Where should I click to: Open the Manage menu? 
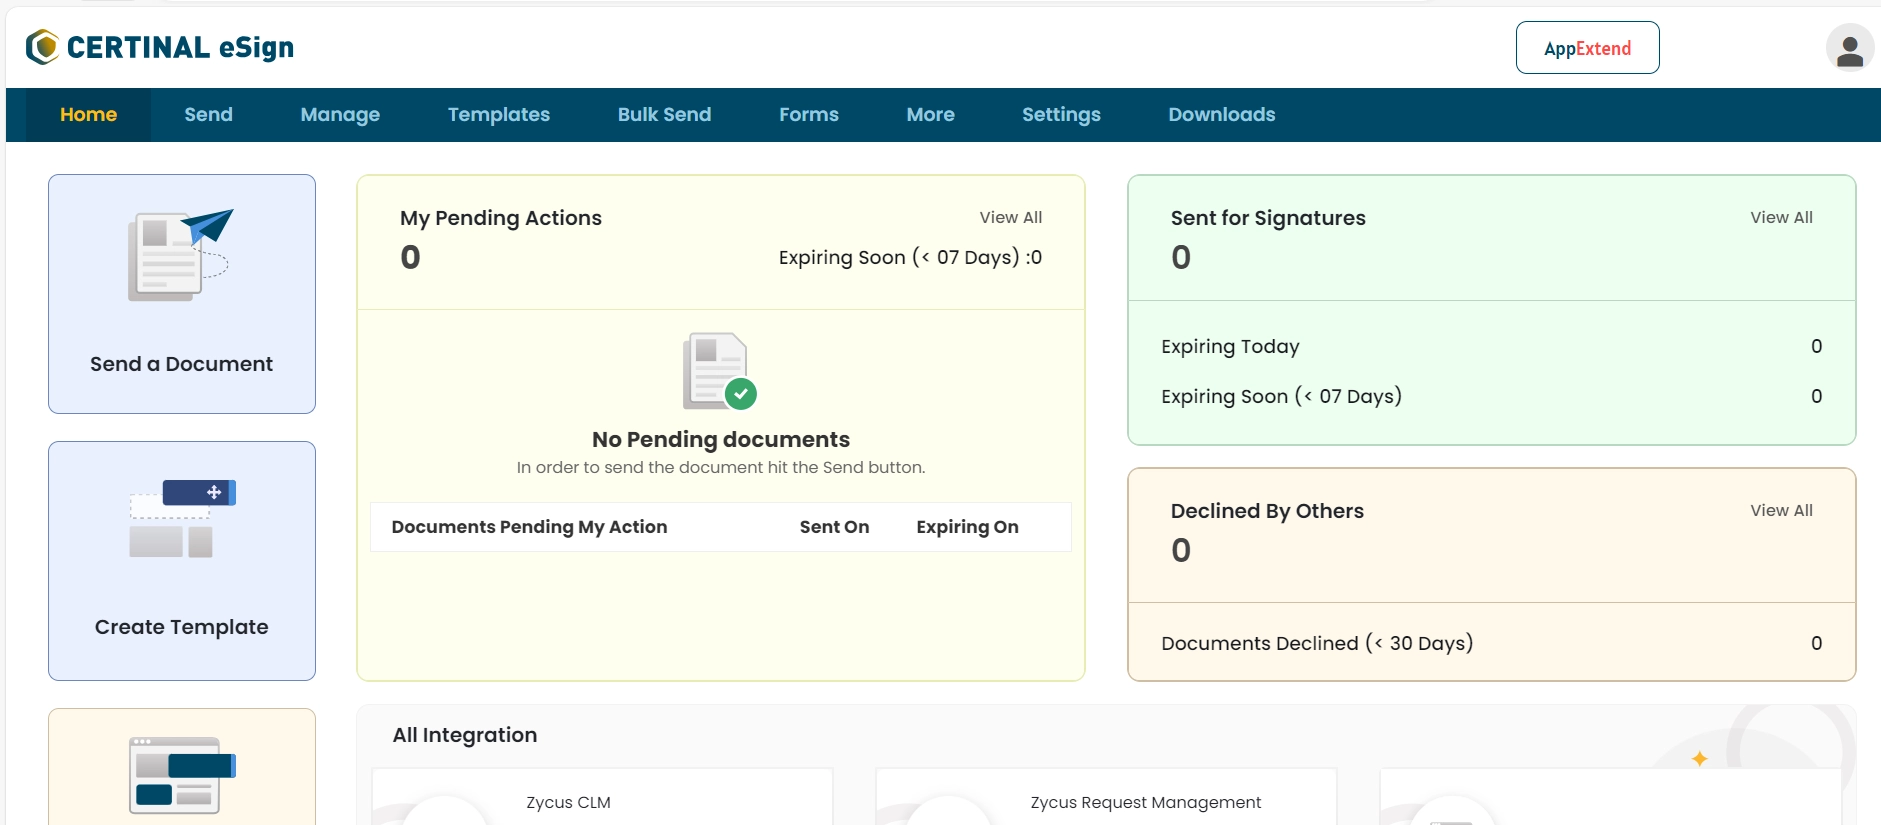(x=340, y=115)
